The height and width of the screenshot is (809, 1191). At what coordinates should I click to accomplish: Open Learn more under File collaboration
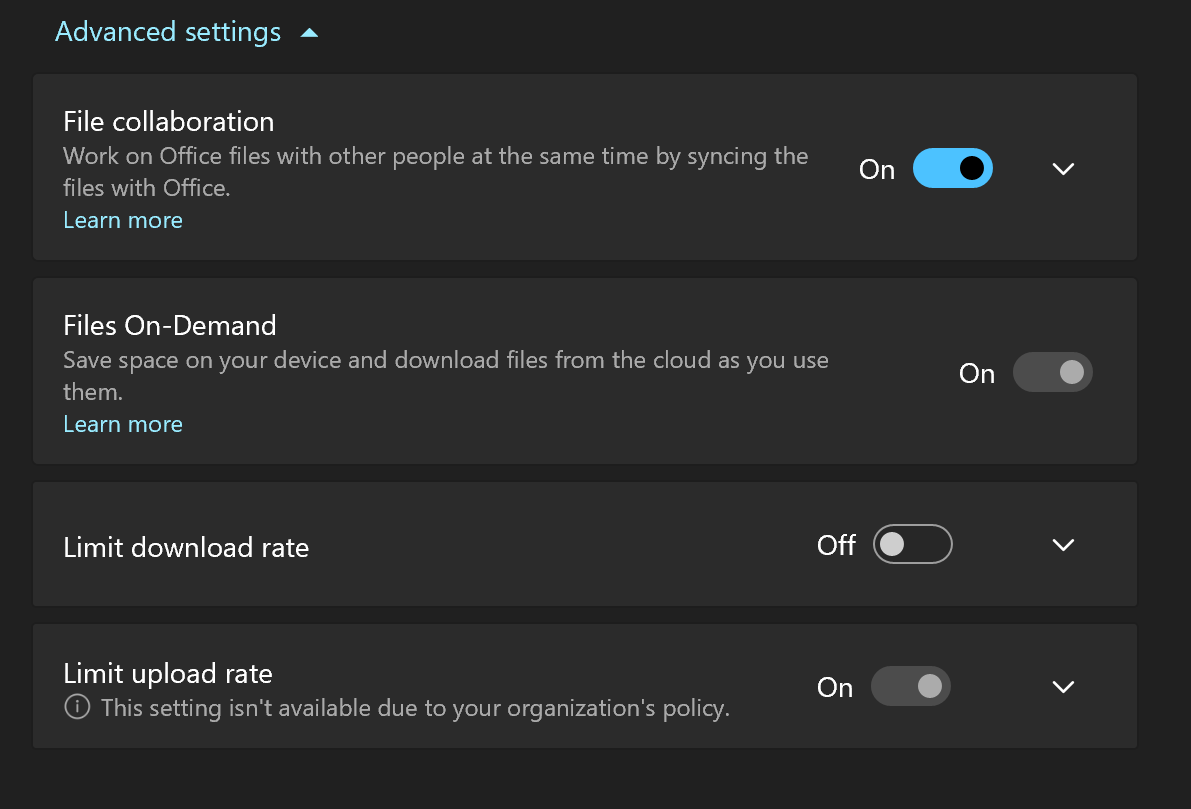pos(123,220)
